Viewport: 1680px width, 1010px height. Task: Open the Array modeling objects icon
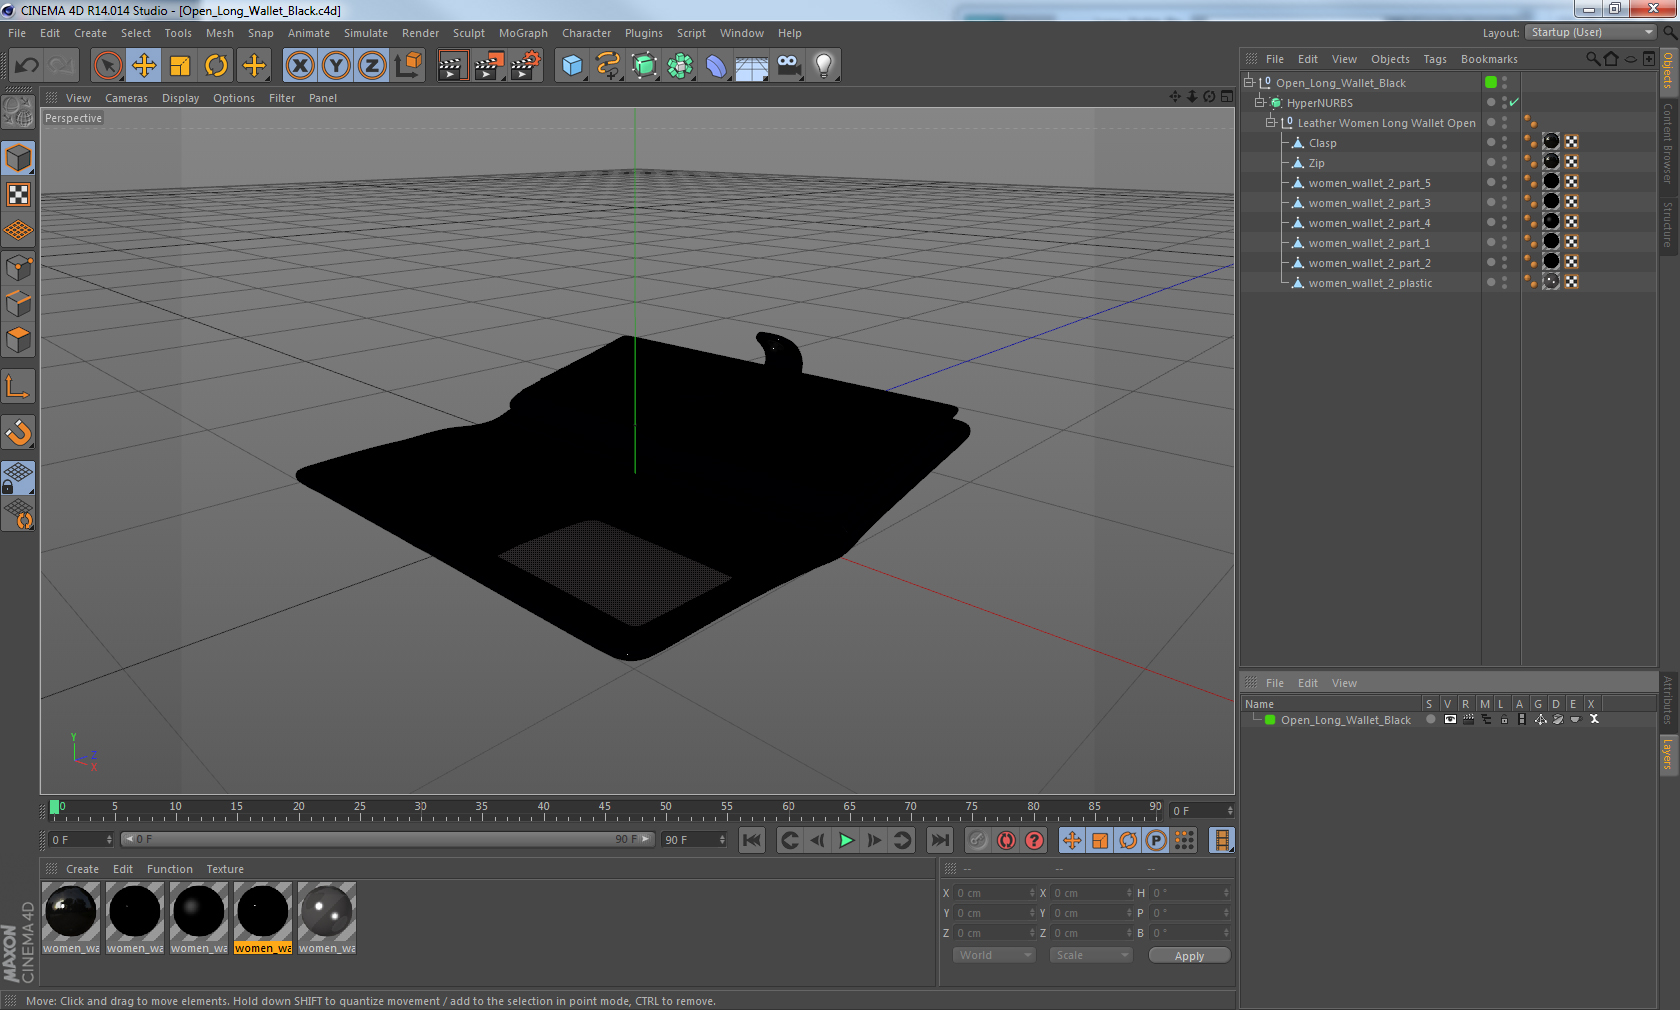[x=680, y=66]
